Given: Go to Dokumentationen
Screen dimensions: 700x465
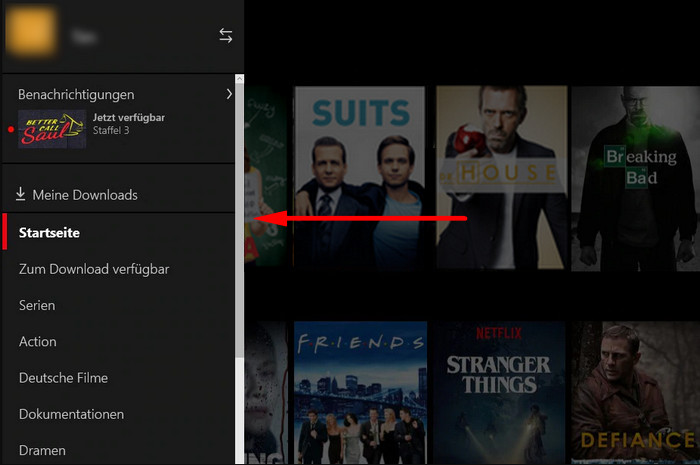Looking at the screenshot, I should pyautogui.click(x=71, y=414).
